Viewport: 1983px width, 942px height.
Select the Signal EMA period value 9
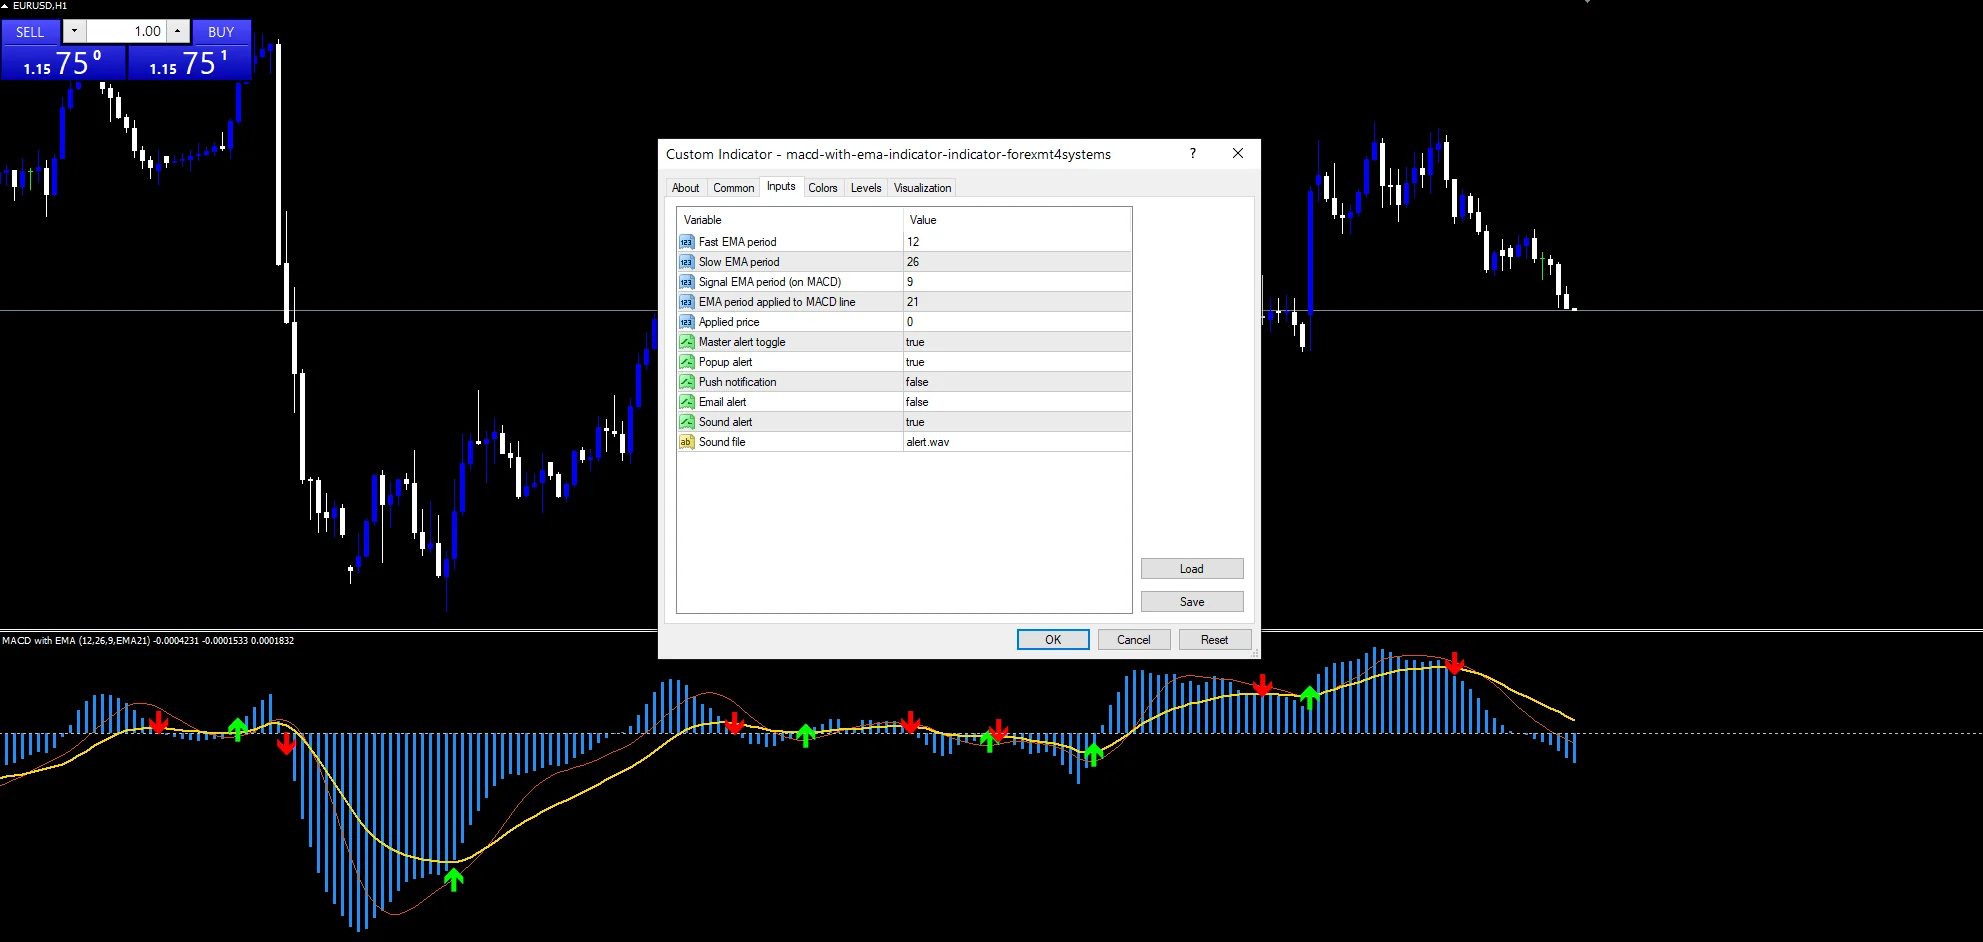pos(1017,282)
